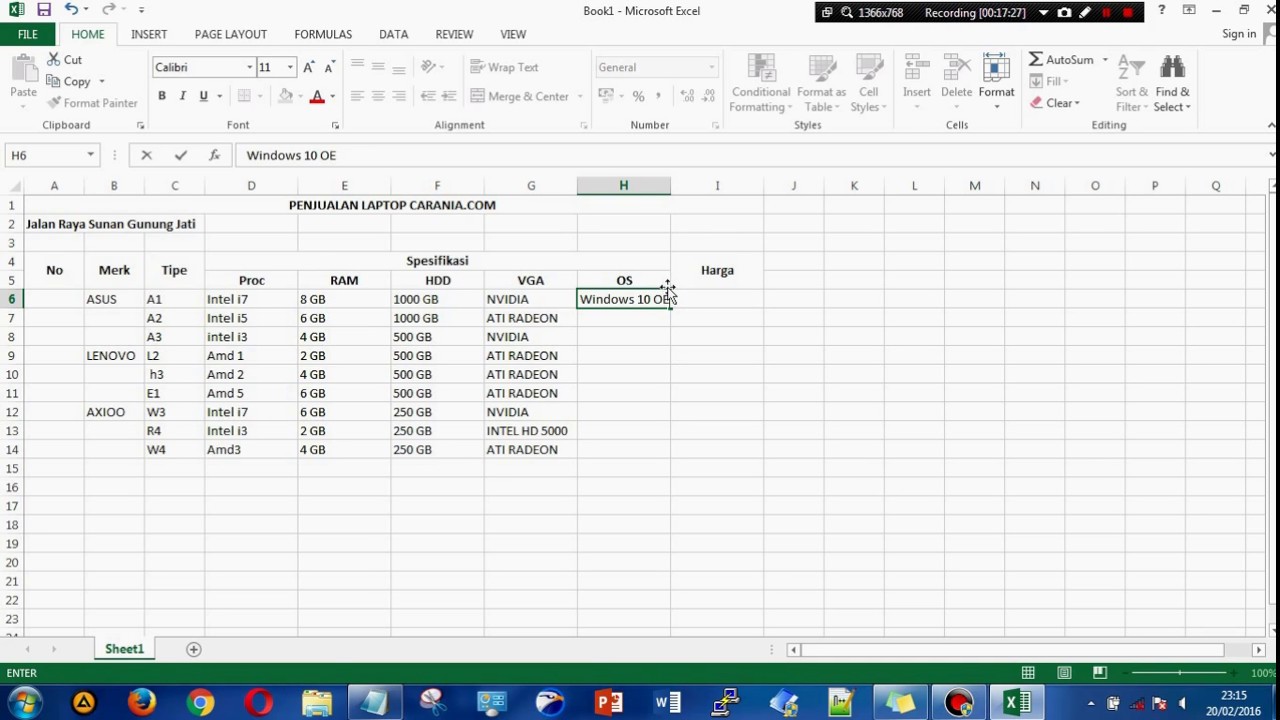Image resolution: width=1280 pixels, height=720 pixels.
Task: Click the Clear eraser button
Action: coord(1054,103)
